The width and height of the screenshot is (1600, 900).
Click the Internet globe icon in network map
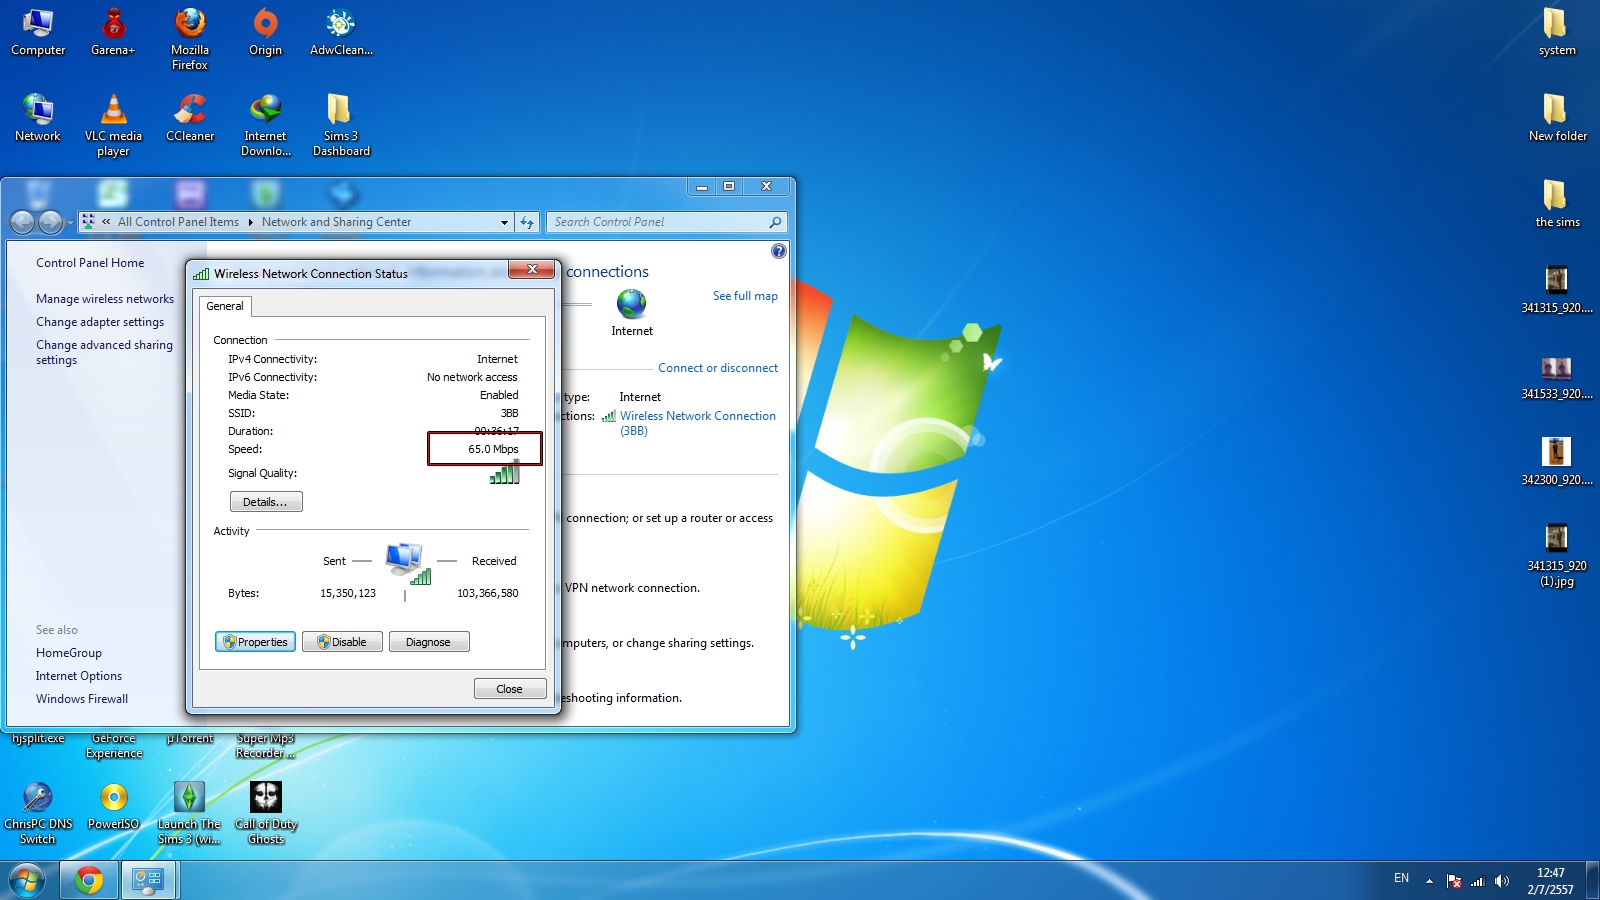[631, 303]
